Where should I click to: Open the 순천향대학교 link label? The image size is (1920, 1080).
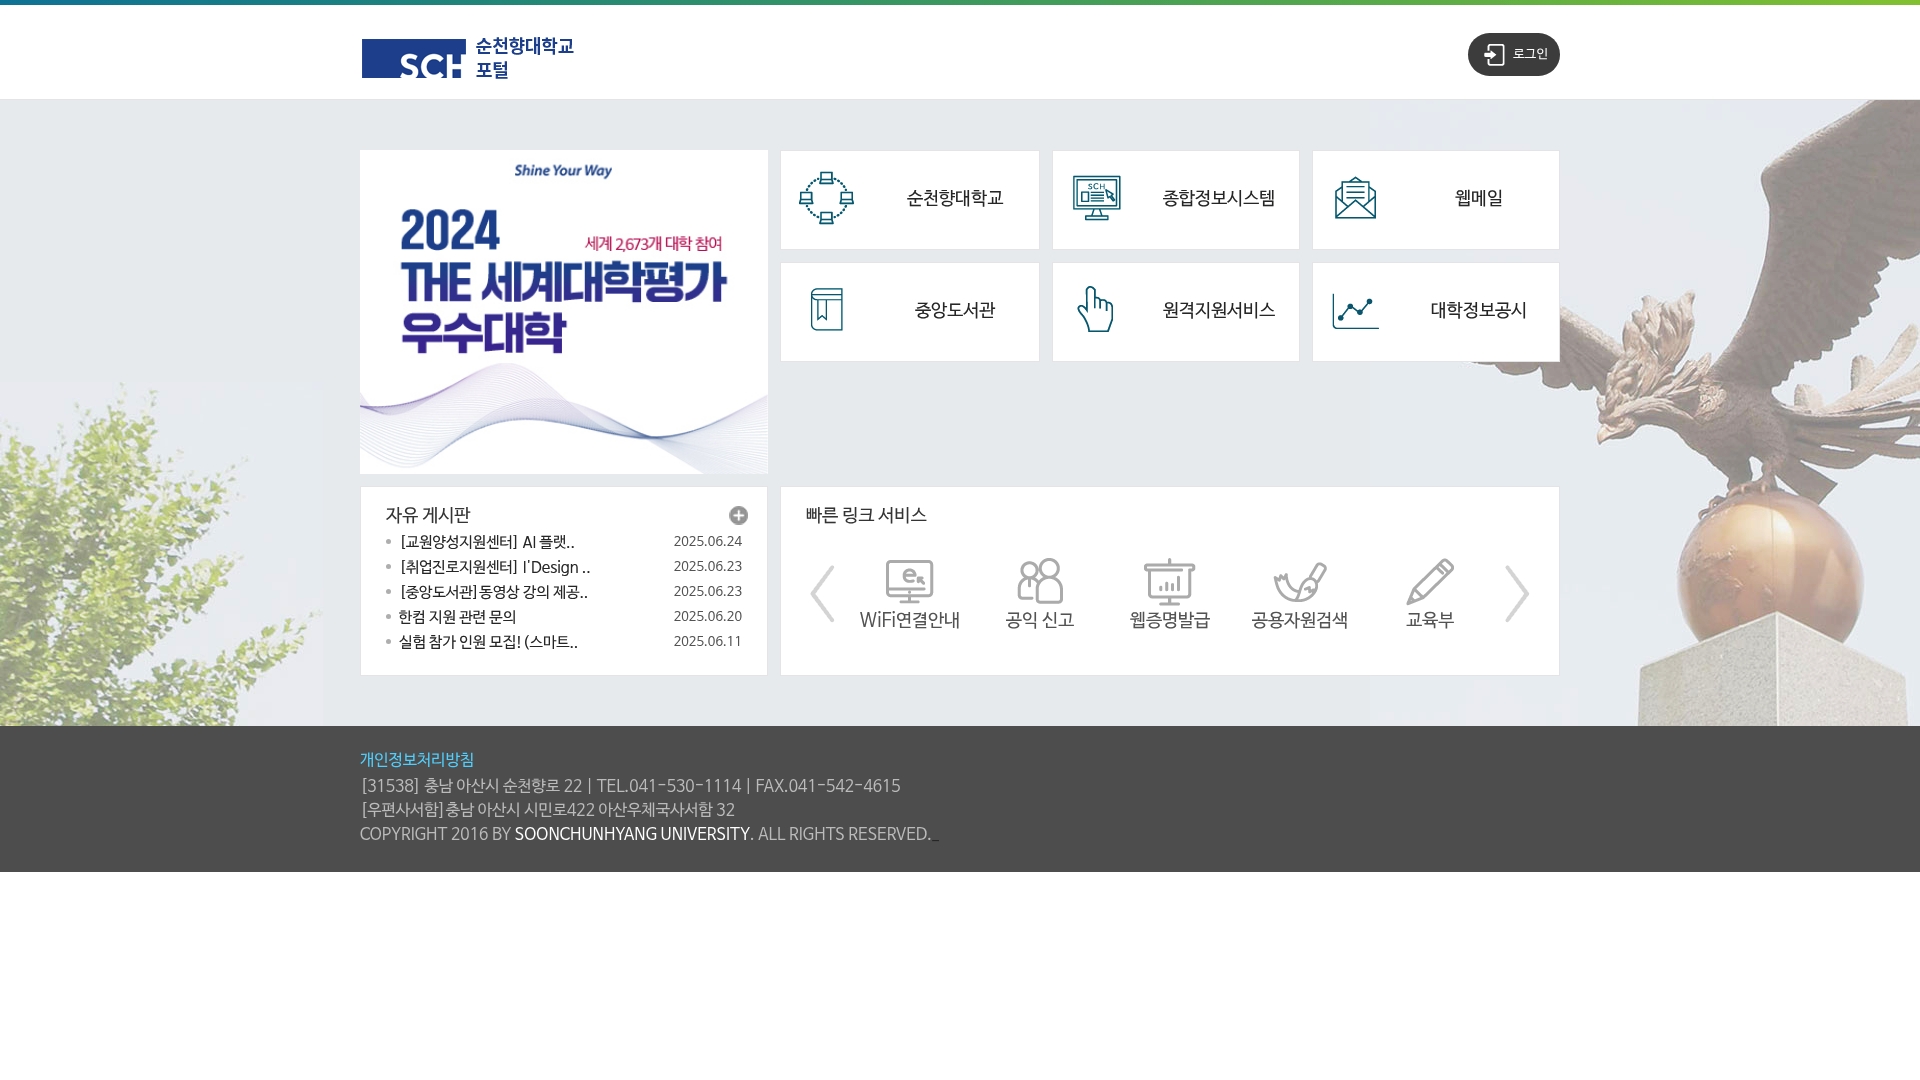[x=955, y=198]
